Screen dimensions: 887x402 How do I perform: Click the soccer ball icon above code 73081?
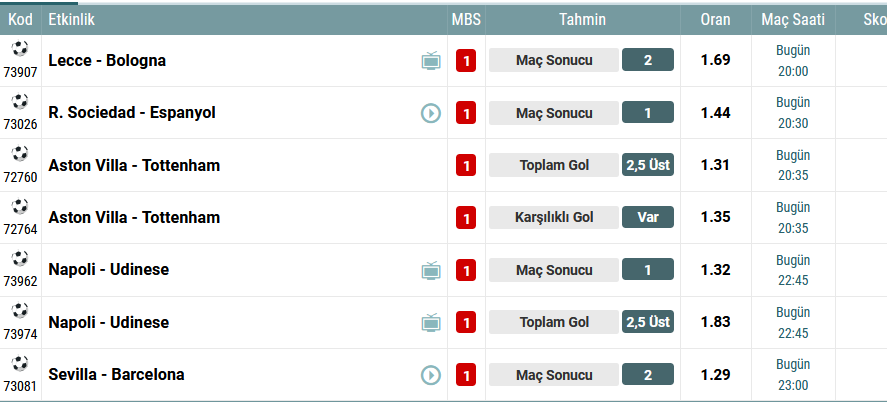click(20, 363)
